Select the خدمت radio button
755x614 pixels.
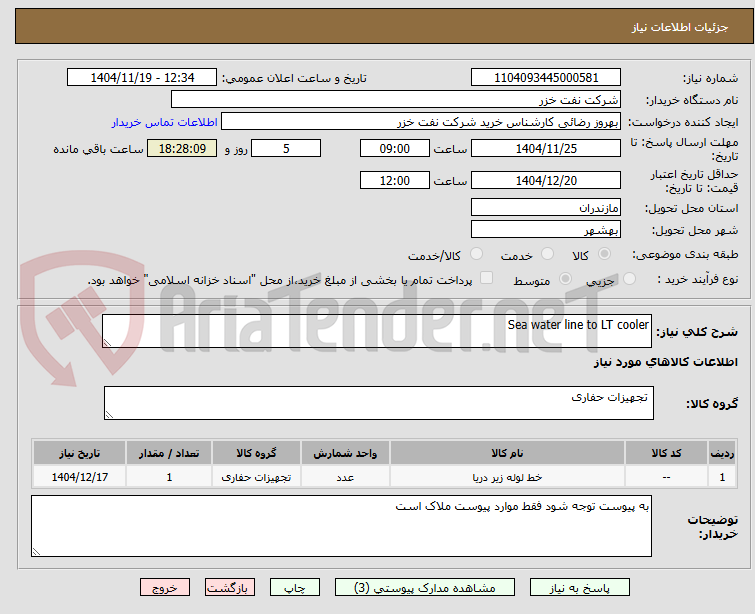[x=547, y=254]
